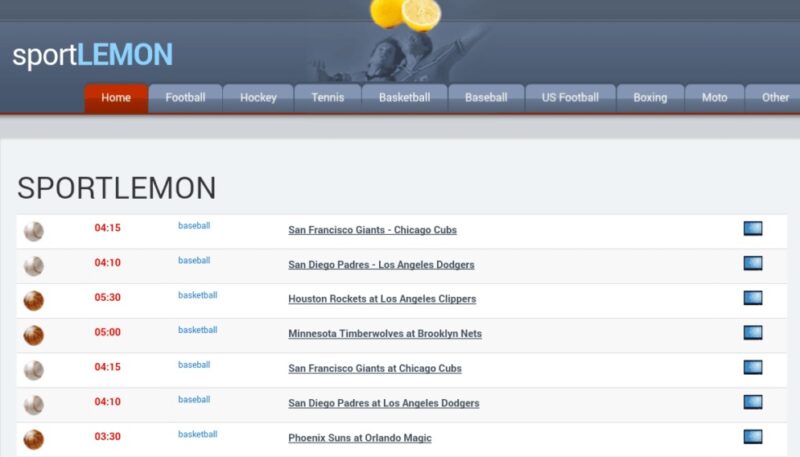This screenshot has height=457, width=800.
Task: Open San Francisco Giants - Chicago Cubs link
Action: click(372, 230)
